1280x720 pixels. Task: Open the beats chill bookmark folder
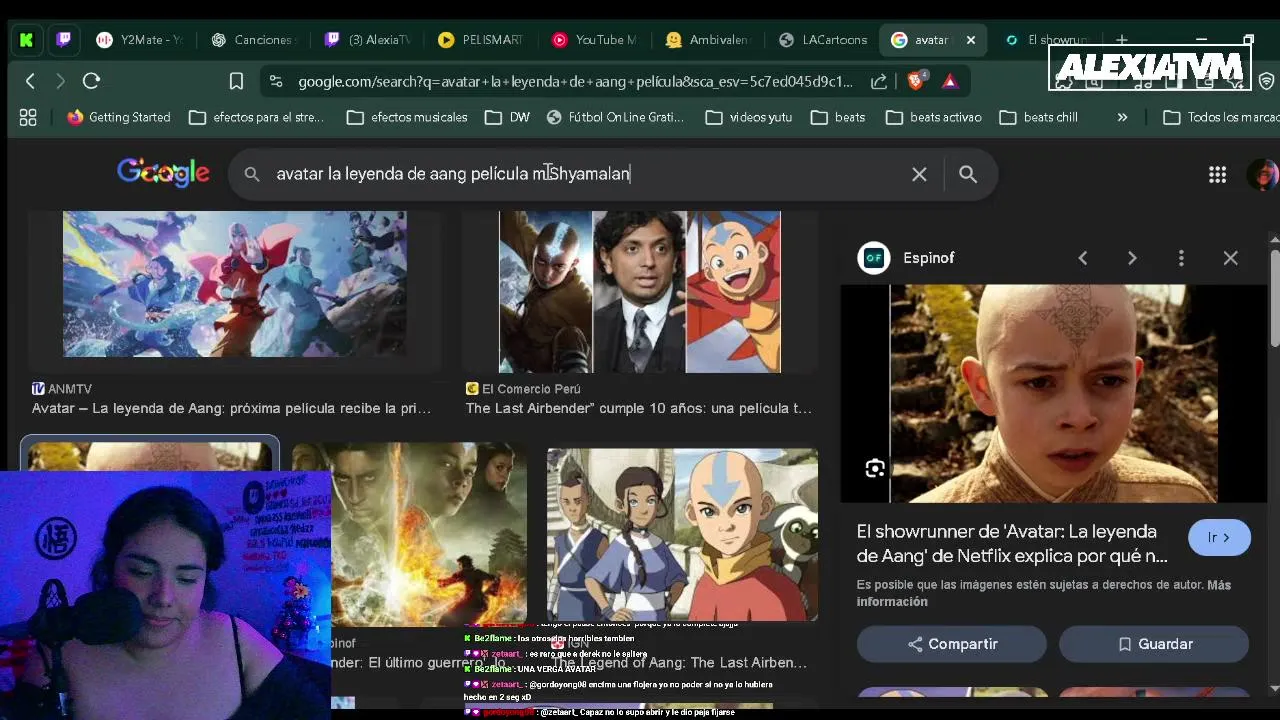pyautogui.click(x=1039, y=117)
